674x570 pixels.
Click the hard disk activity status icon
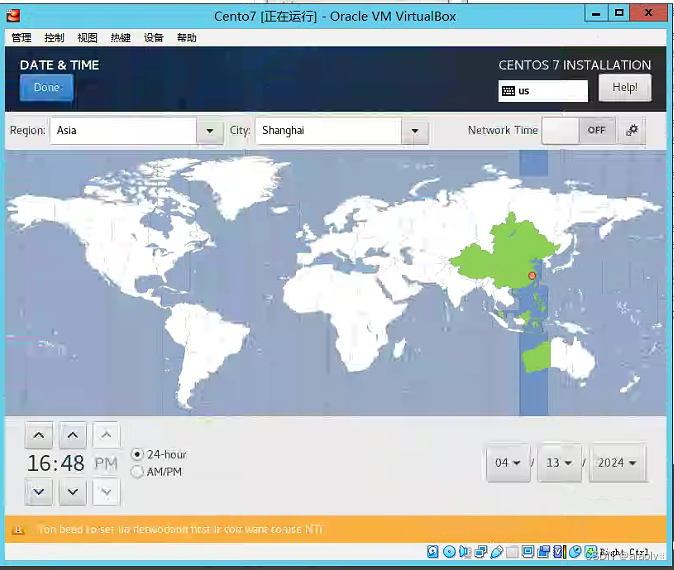tap(432, 552)
